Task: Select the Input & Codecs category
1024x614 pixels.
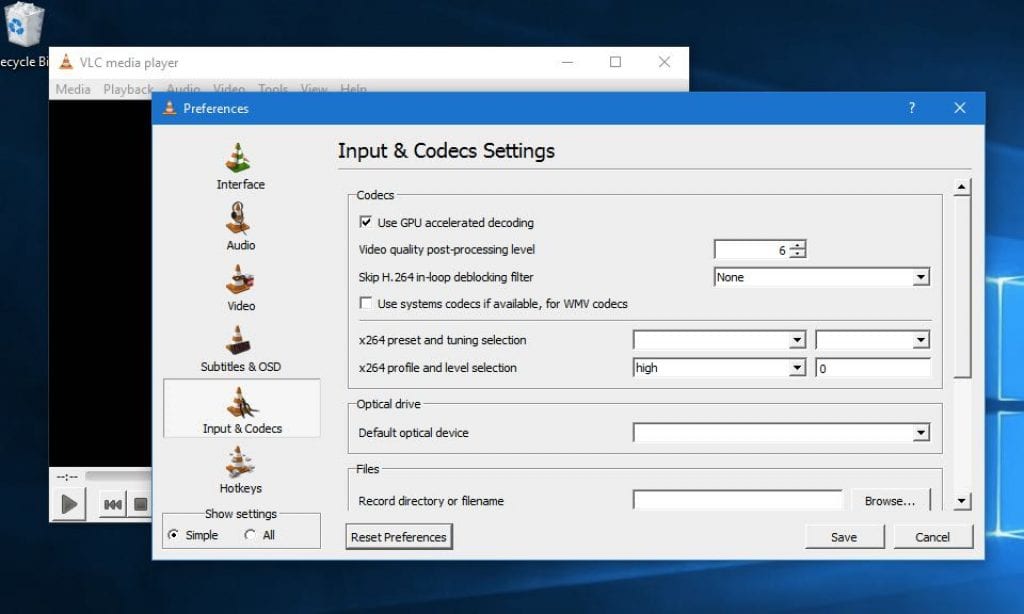Action: 240,412
